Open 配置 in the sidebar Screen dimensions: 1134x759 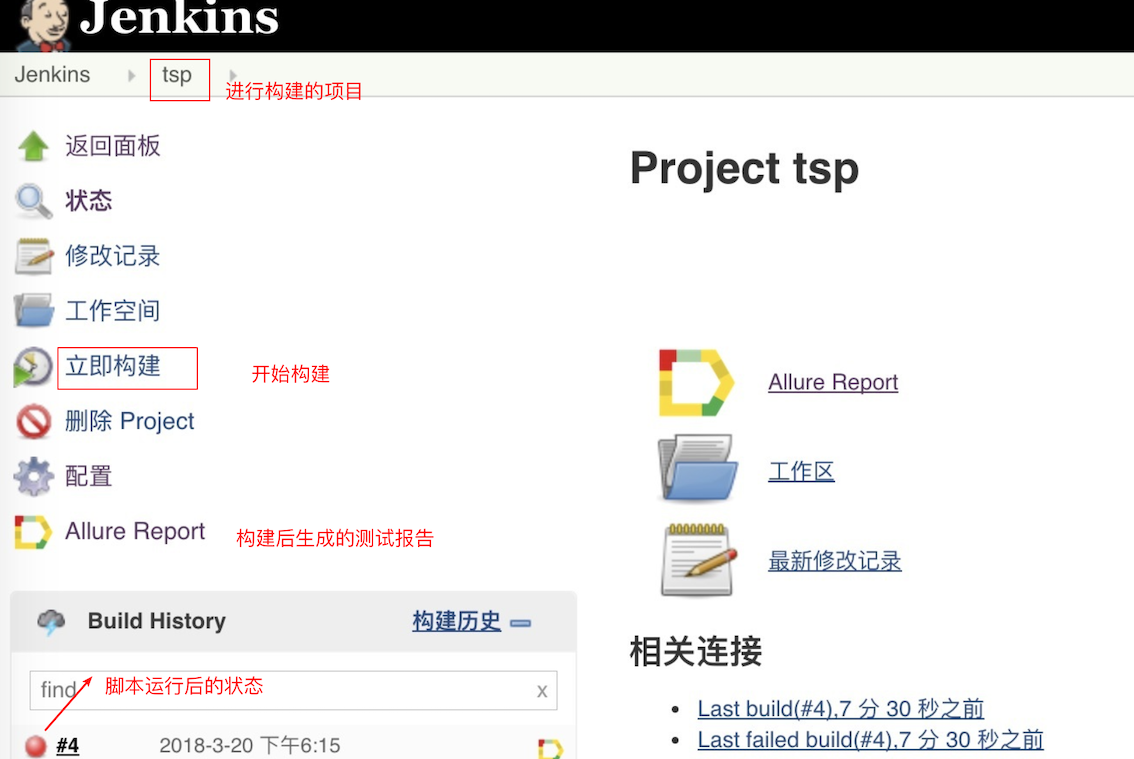89,476
